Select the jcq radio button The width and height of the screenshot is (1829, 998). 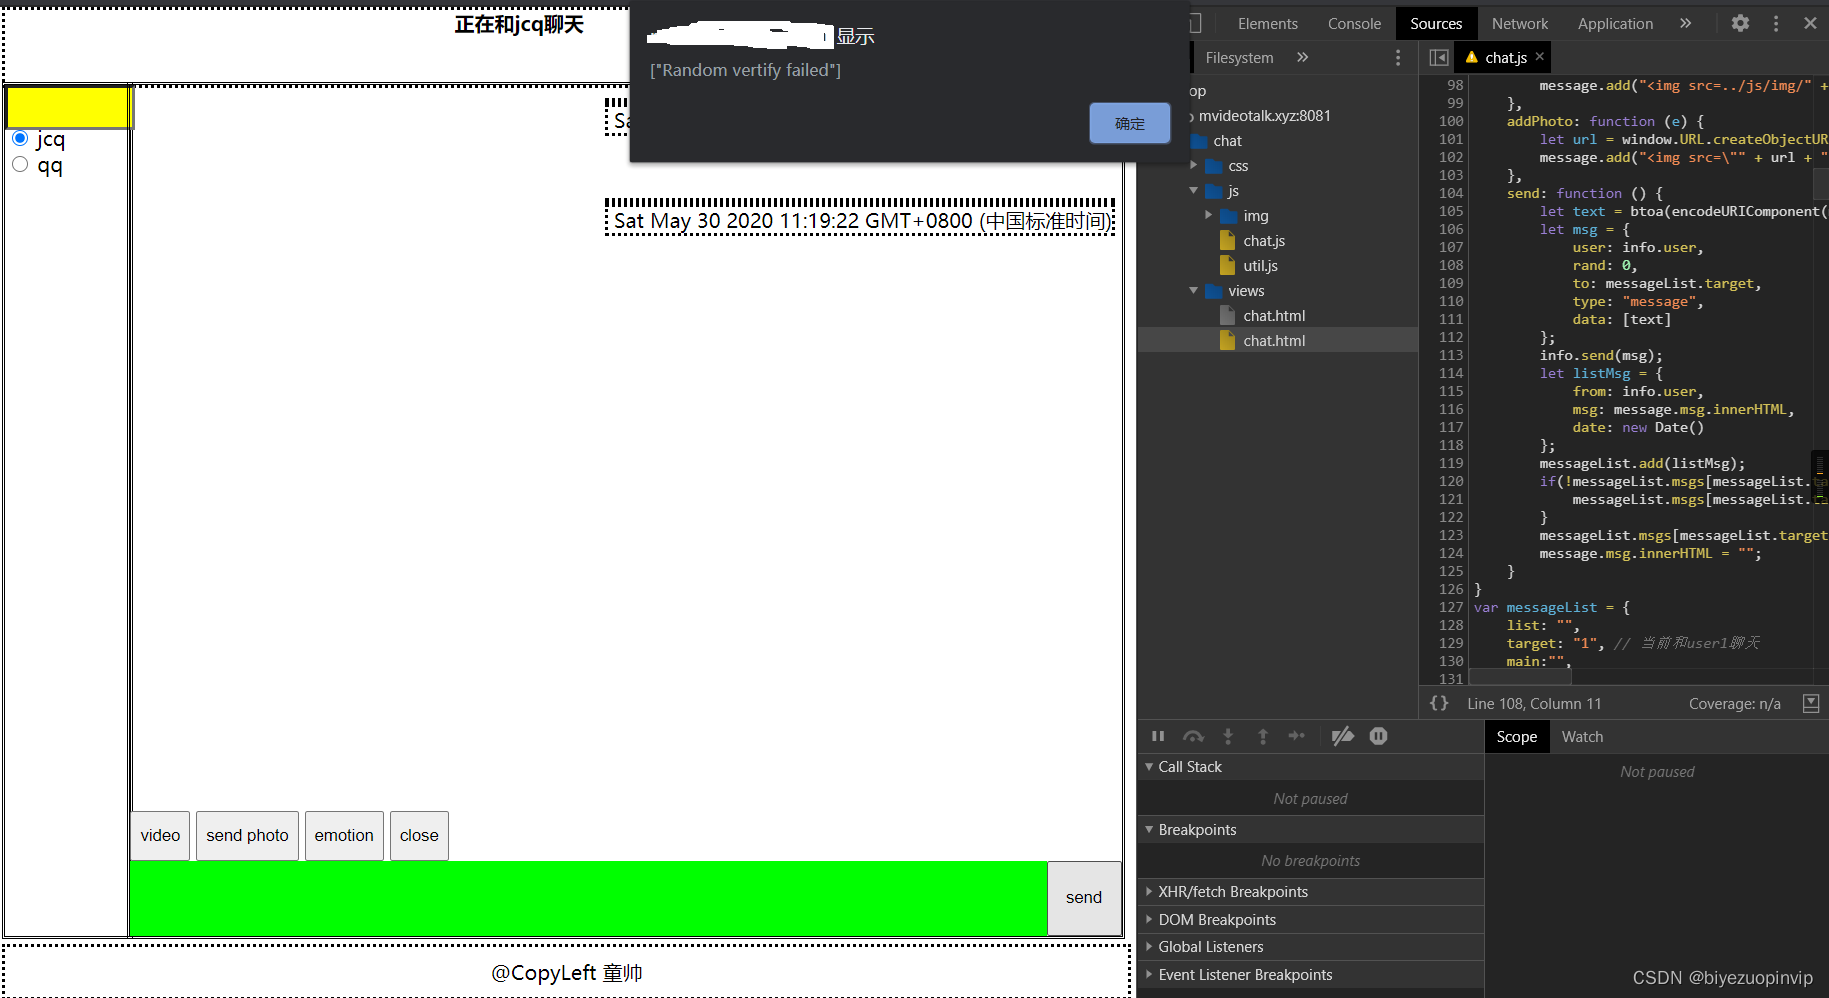20,138
